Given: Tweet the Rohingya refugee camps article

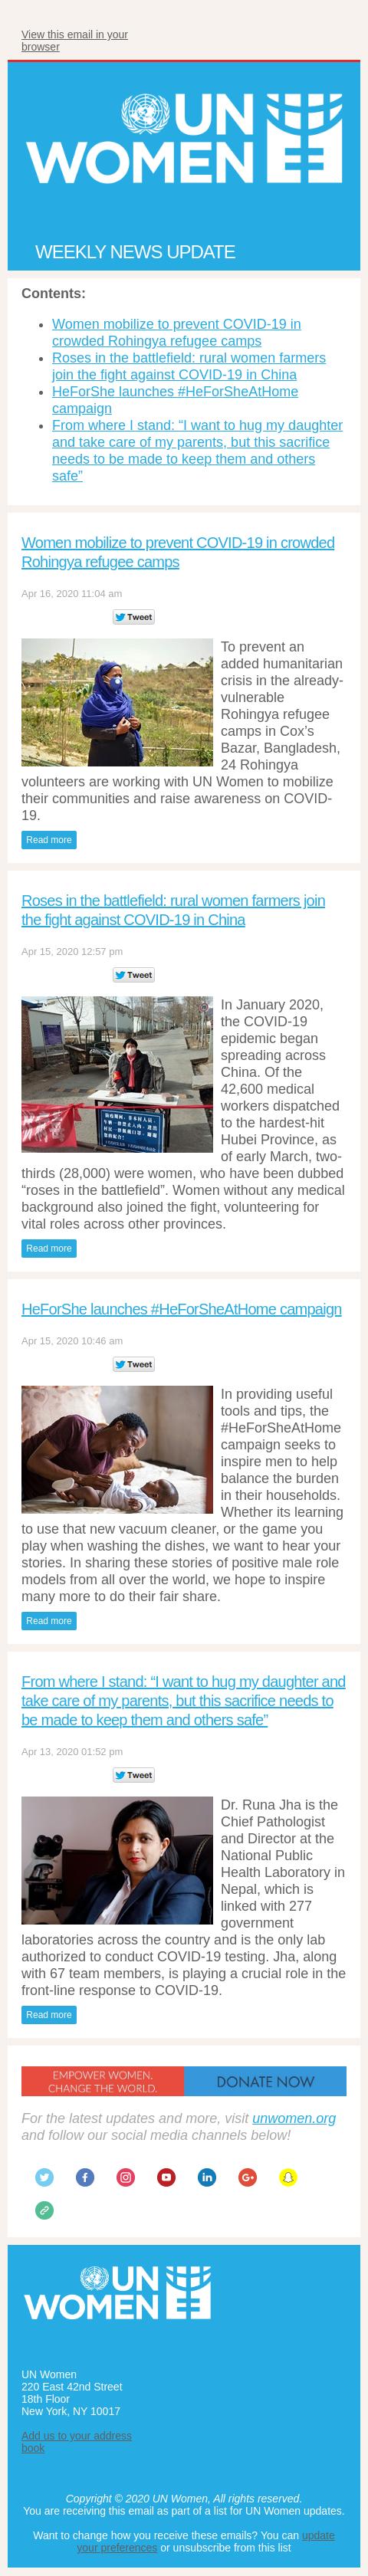Looking at the screenshot, I should [133, 617].
